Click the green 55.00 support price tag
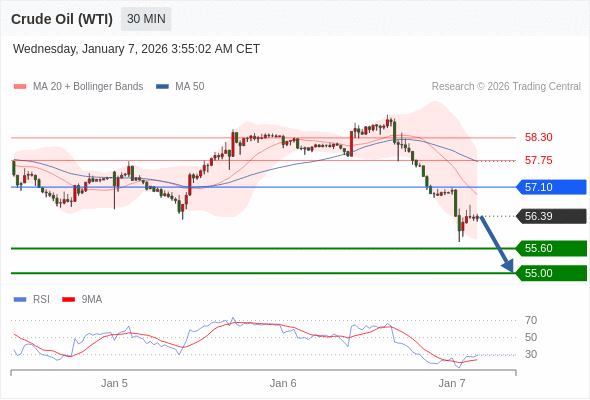 (x=551, y=273)
